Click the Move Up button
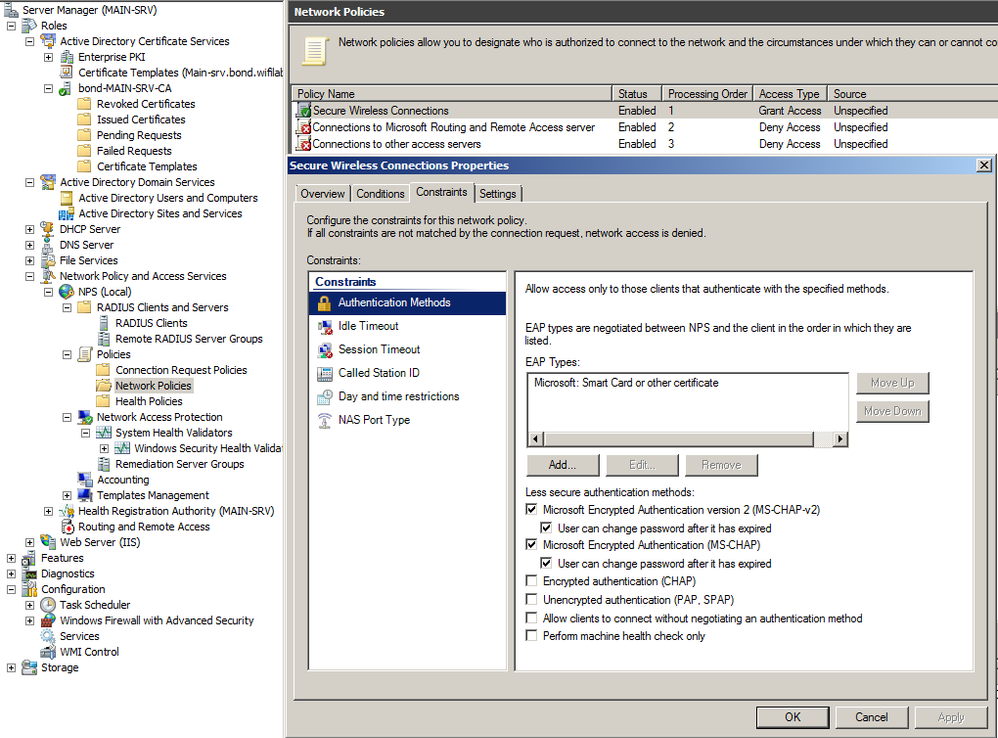Image resolution: width=998 pixels, height=738 pixels. (x=892, y=383)
